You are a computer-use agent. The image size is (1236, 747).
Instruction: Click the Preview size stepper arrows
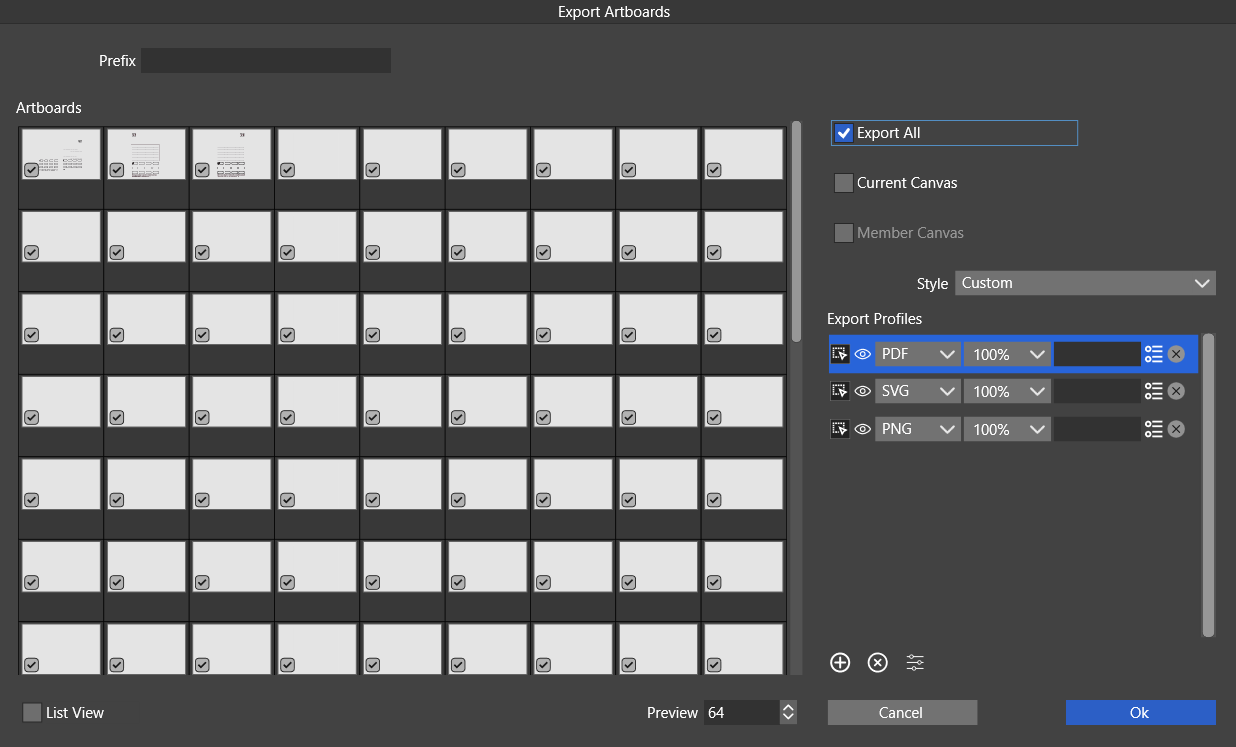tap(788, 713)
